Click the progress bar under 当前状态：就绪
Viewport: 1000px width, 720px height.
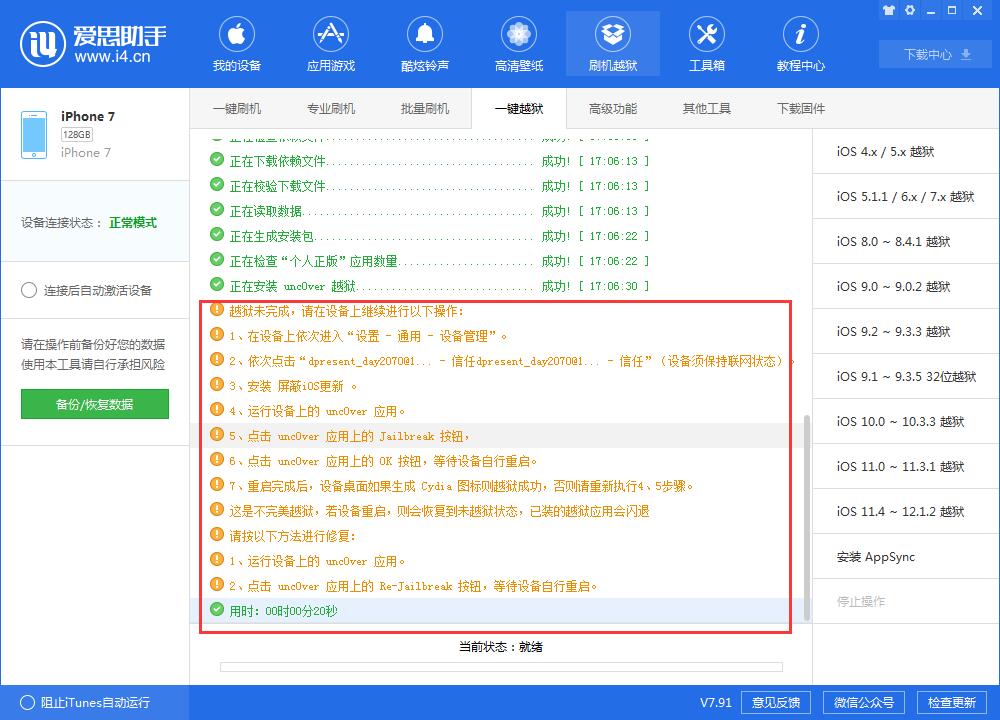pos(500,665)
